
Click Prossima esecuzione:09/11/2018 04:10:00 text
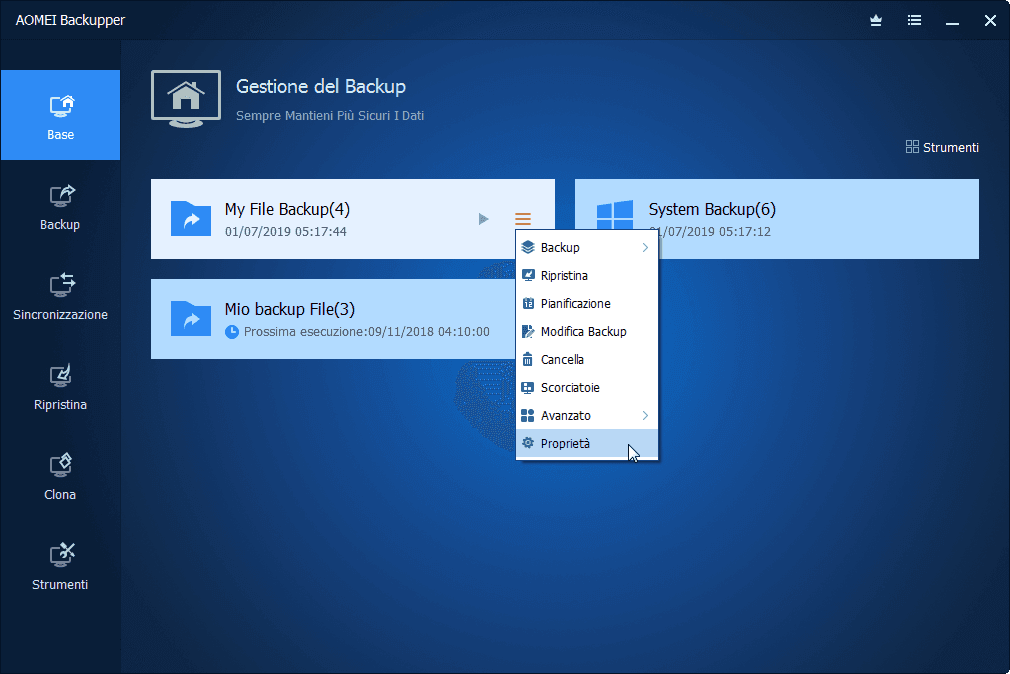click(367, 332)
